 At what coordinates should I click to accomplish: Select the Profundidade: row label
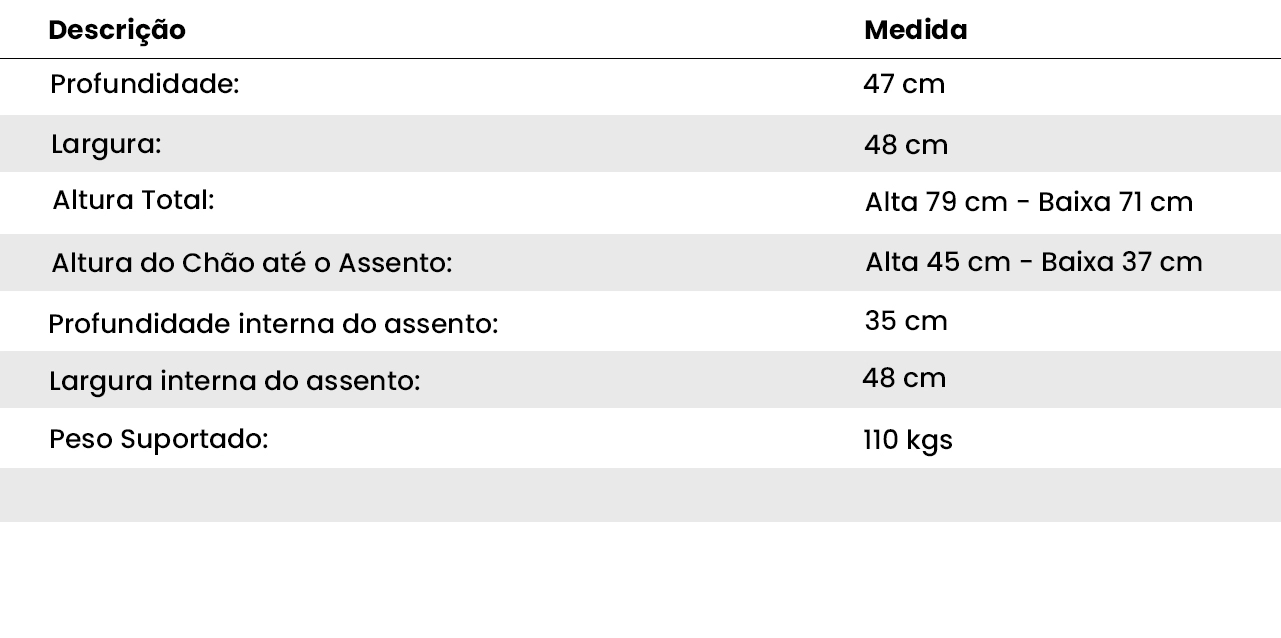click(x=145, y=85)
